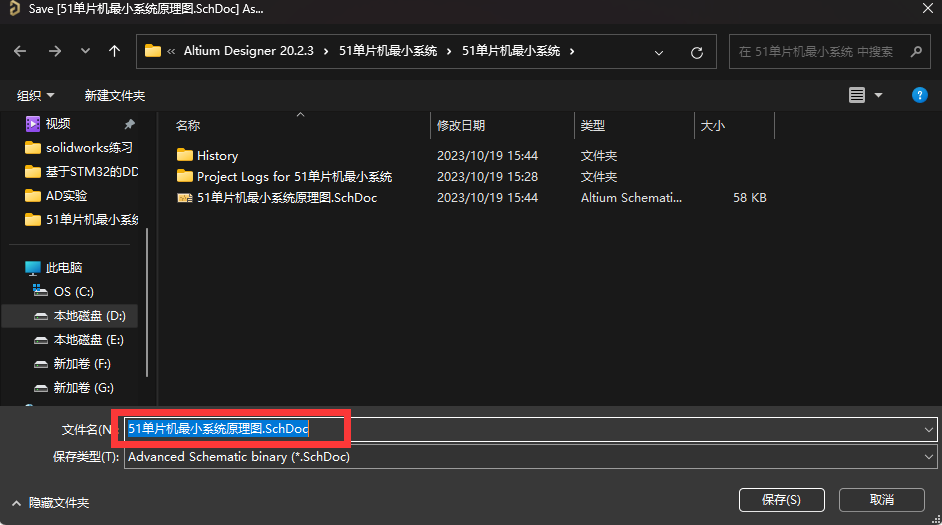The width and height of the screenshot is (942, 525).
Task: Change the view layout icon
Action: 857,95
